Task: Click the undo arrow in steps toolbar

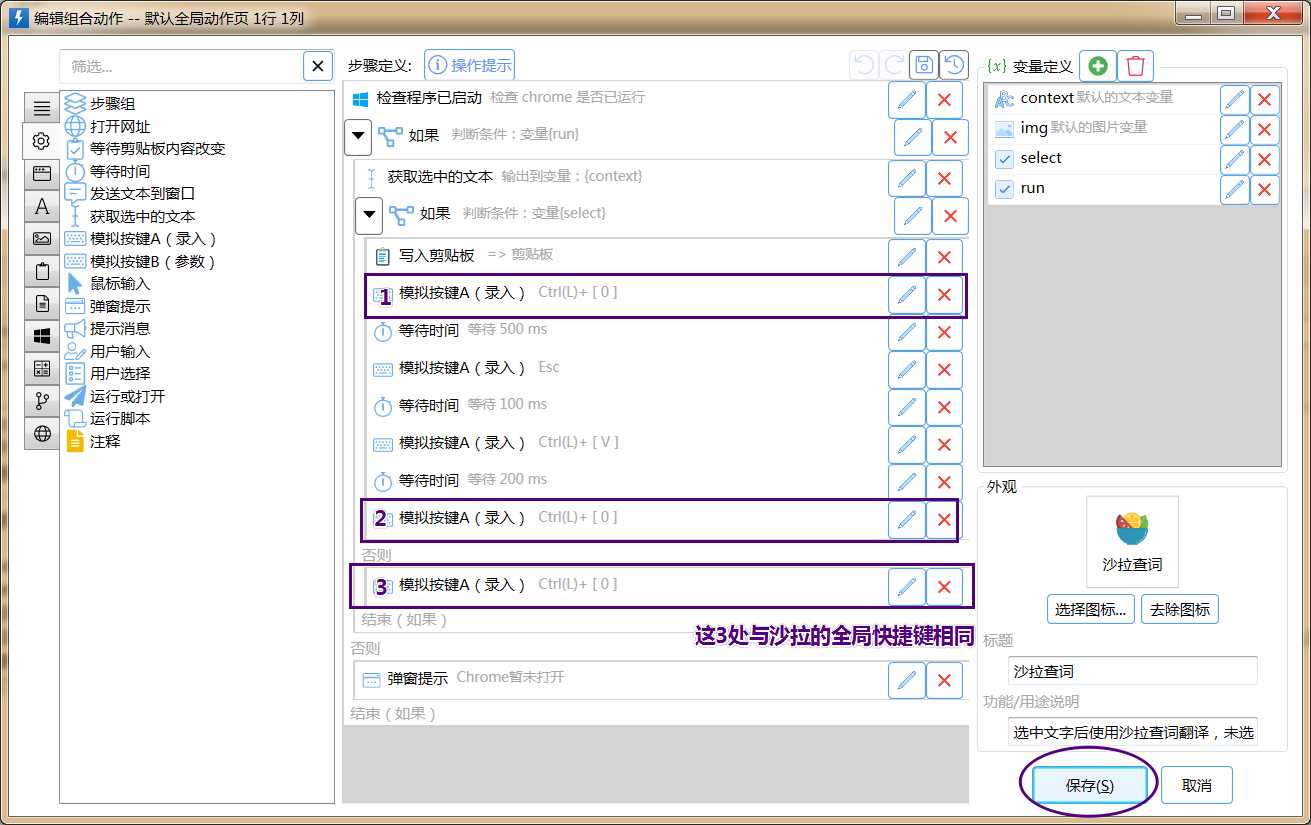Action: [864, 65]
